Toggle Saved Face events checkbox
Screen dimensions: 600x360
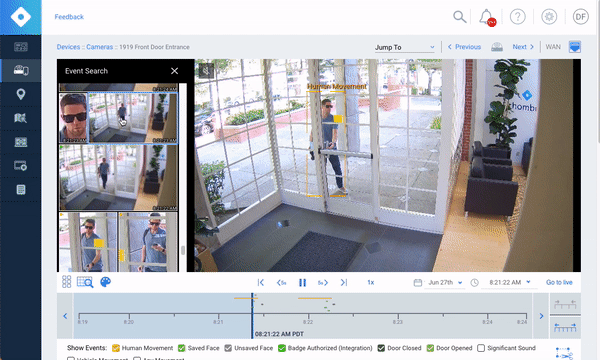[x=182, y=348]
